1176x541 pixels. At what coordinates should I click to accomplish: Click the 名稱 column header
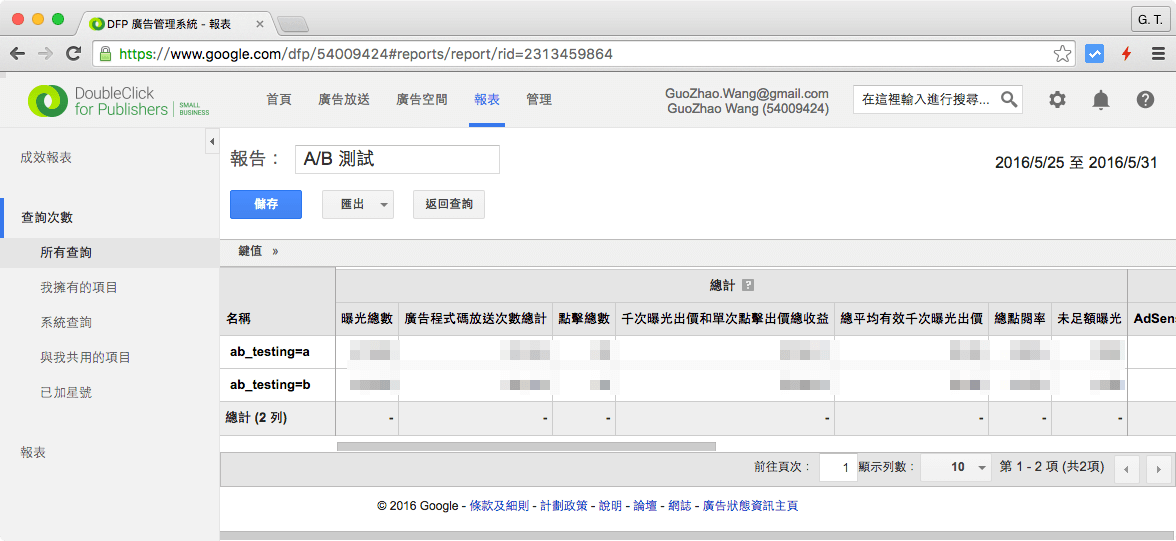click(x=238, y=318)
